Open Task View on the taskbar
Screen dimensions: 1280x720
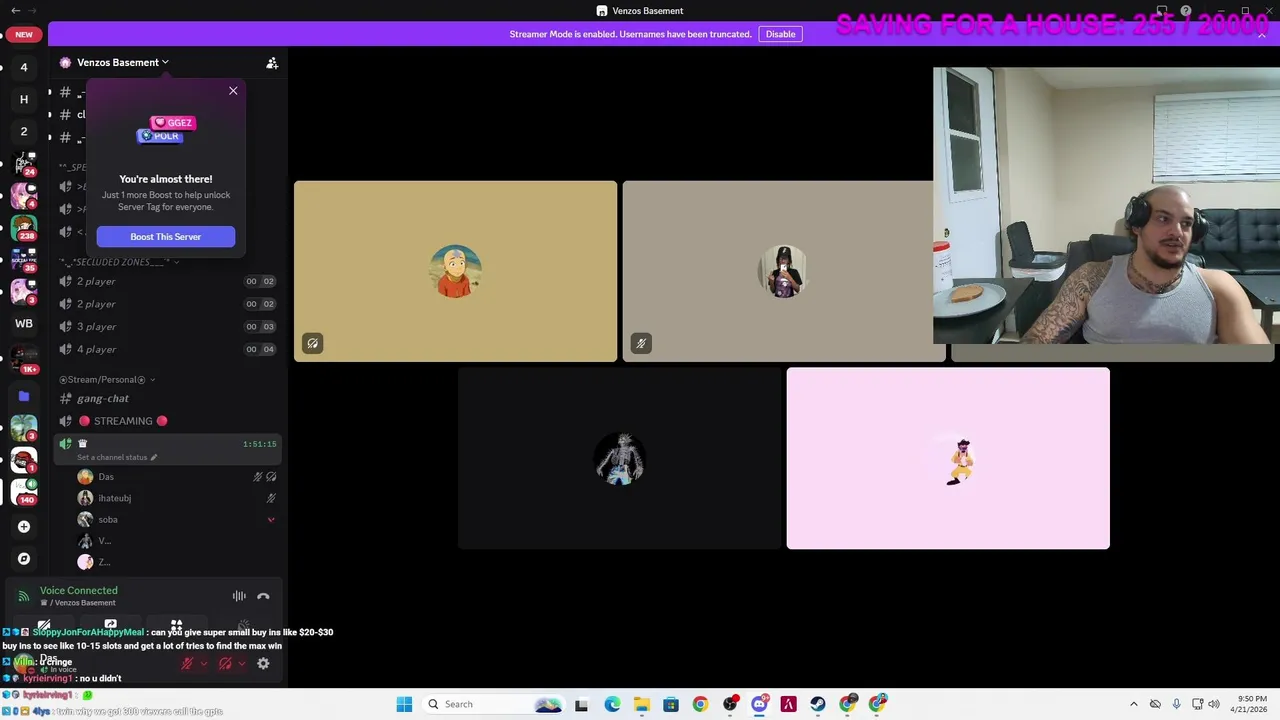coord(581,704)
